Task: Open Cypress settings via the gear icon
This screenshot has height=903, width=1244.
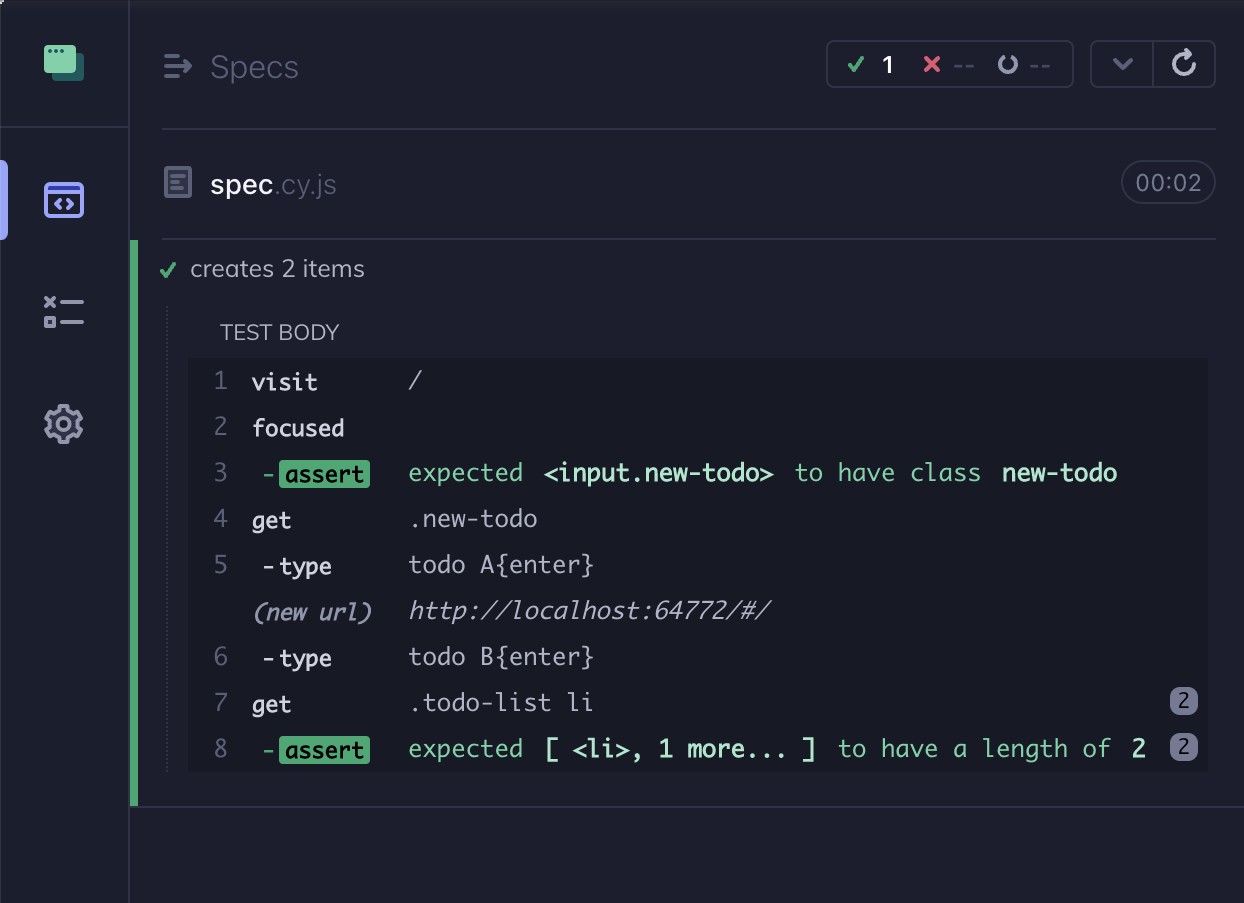Action: (63, 423)
